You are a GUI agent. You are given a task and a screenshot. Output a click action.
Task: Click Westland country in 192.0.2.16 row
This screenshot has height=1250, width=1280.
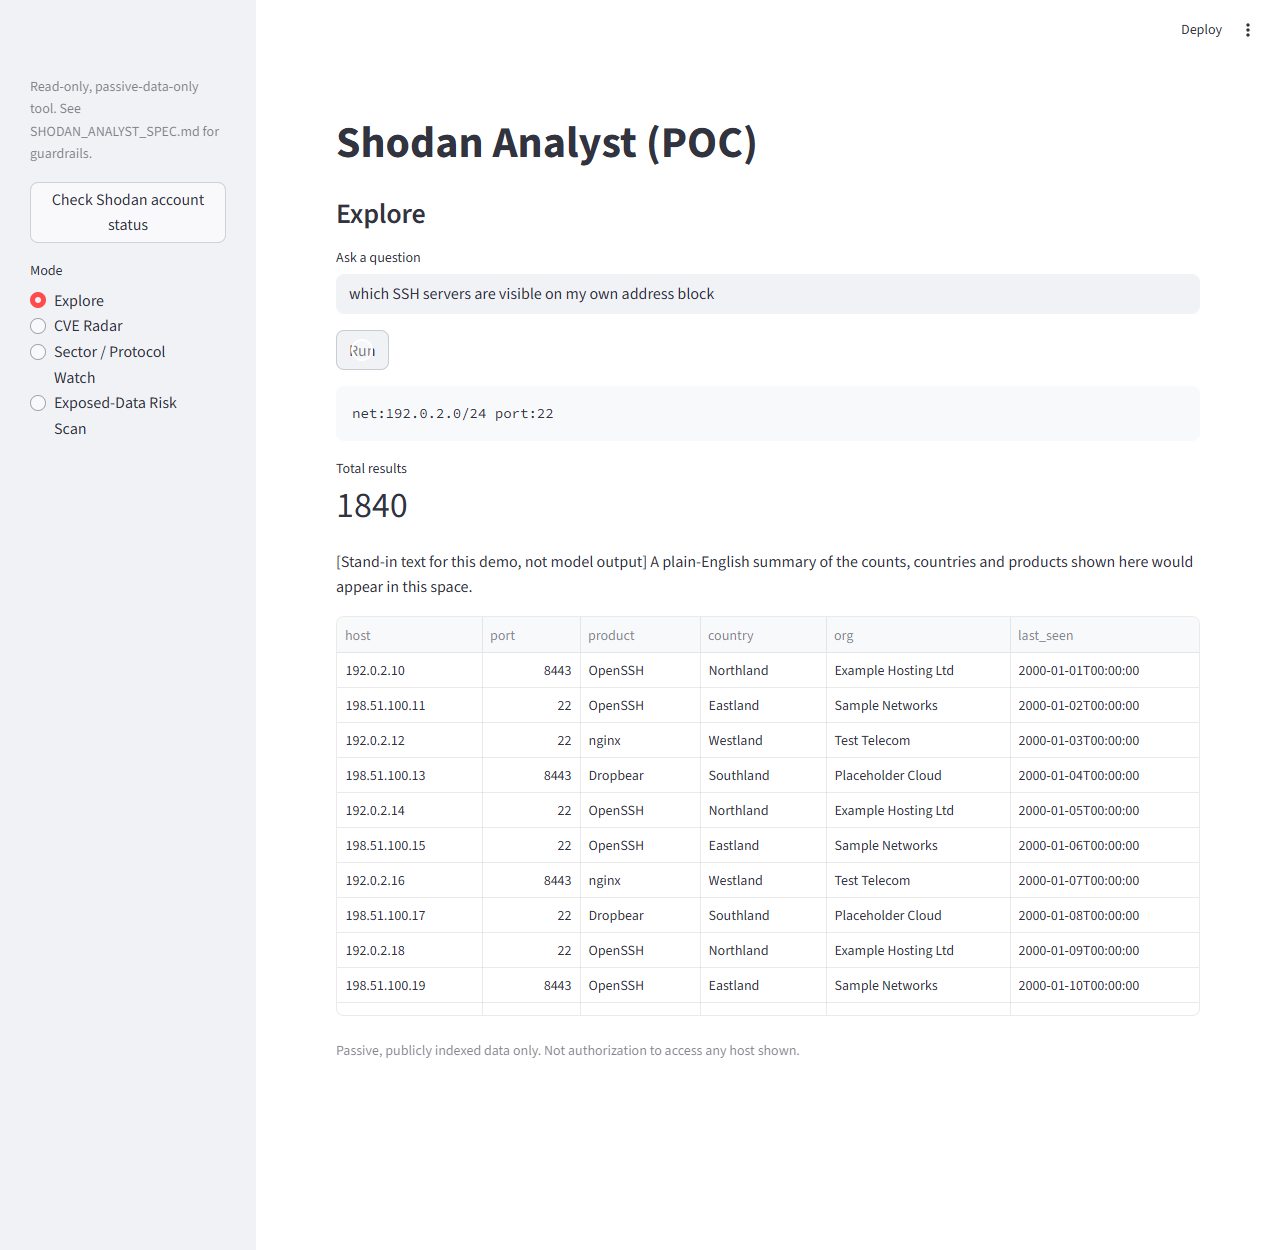point(763,880)
